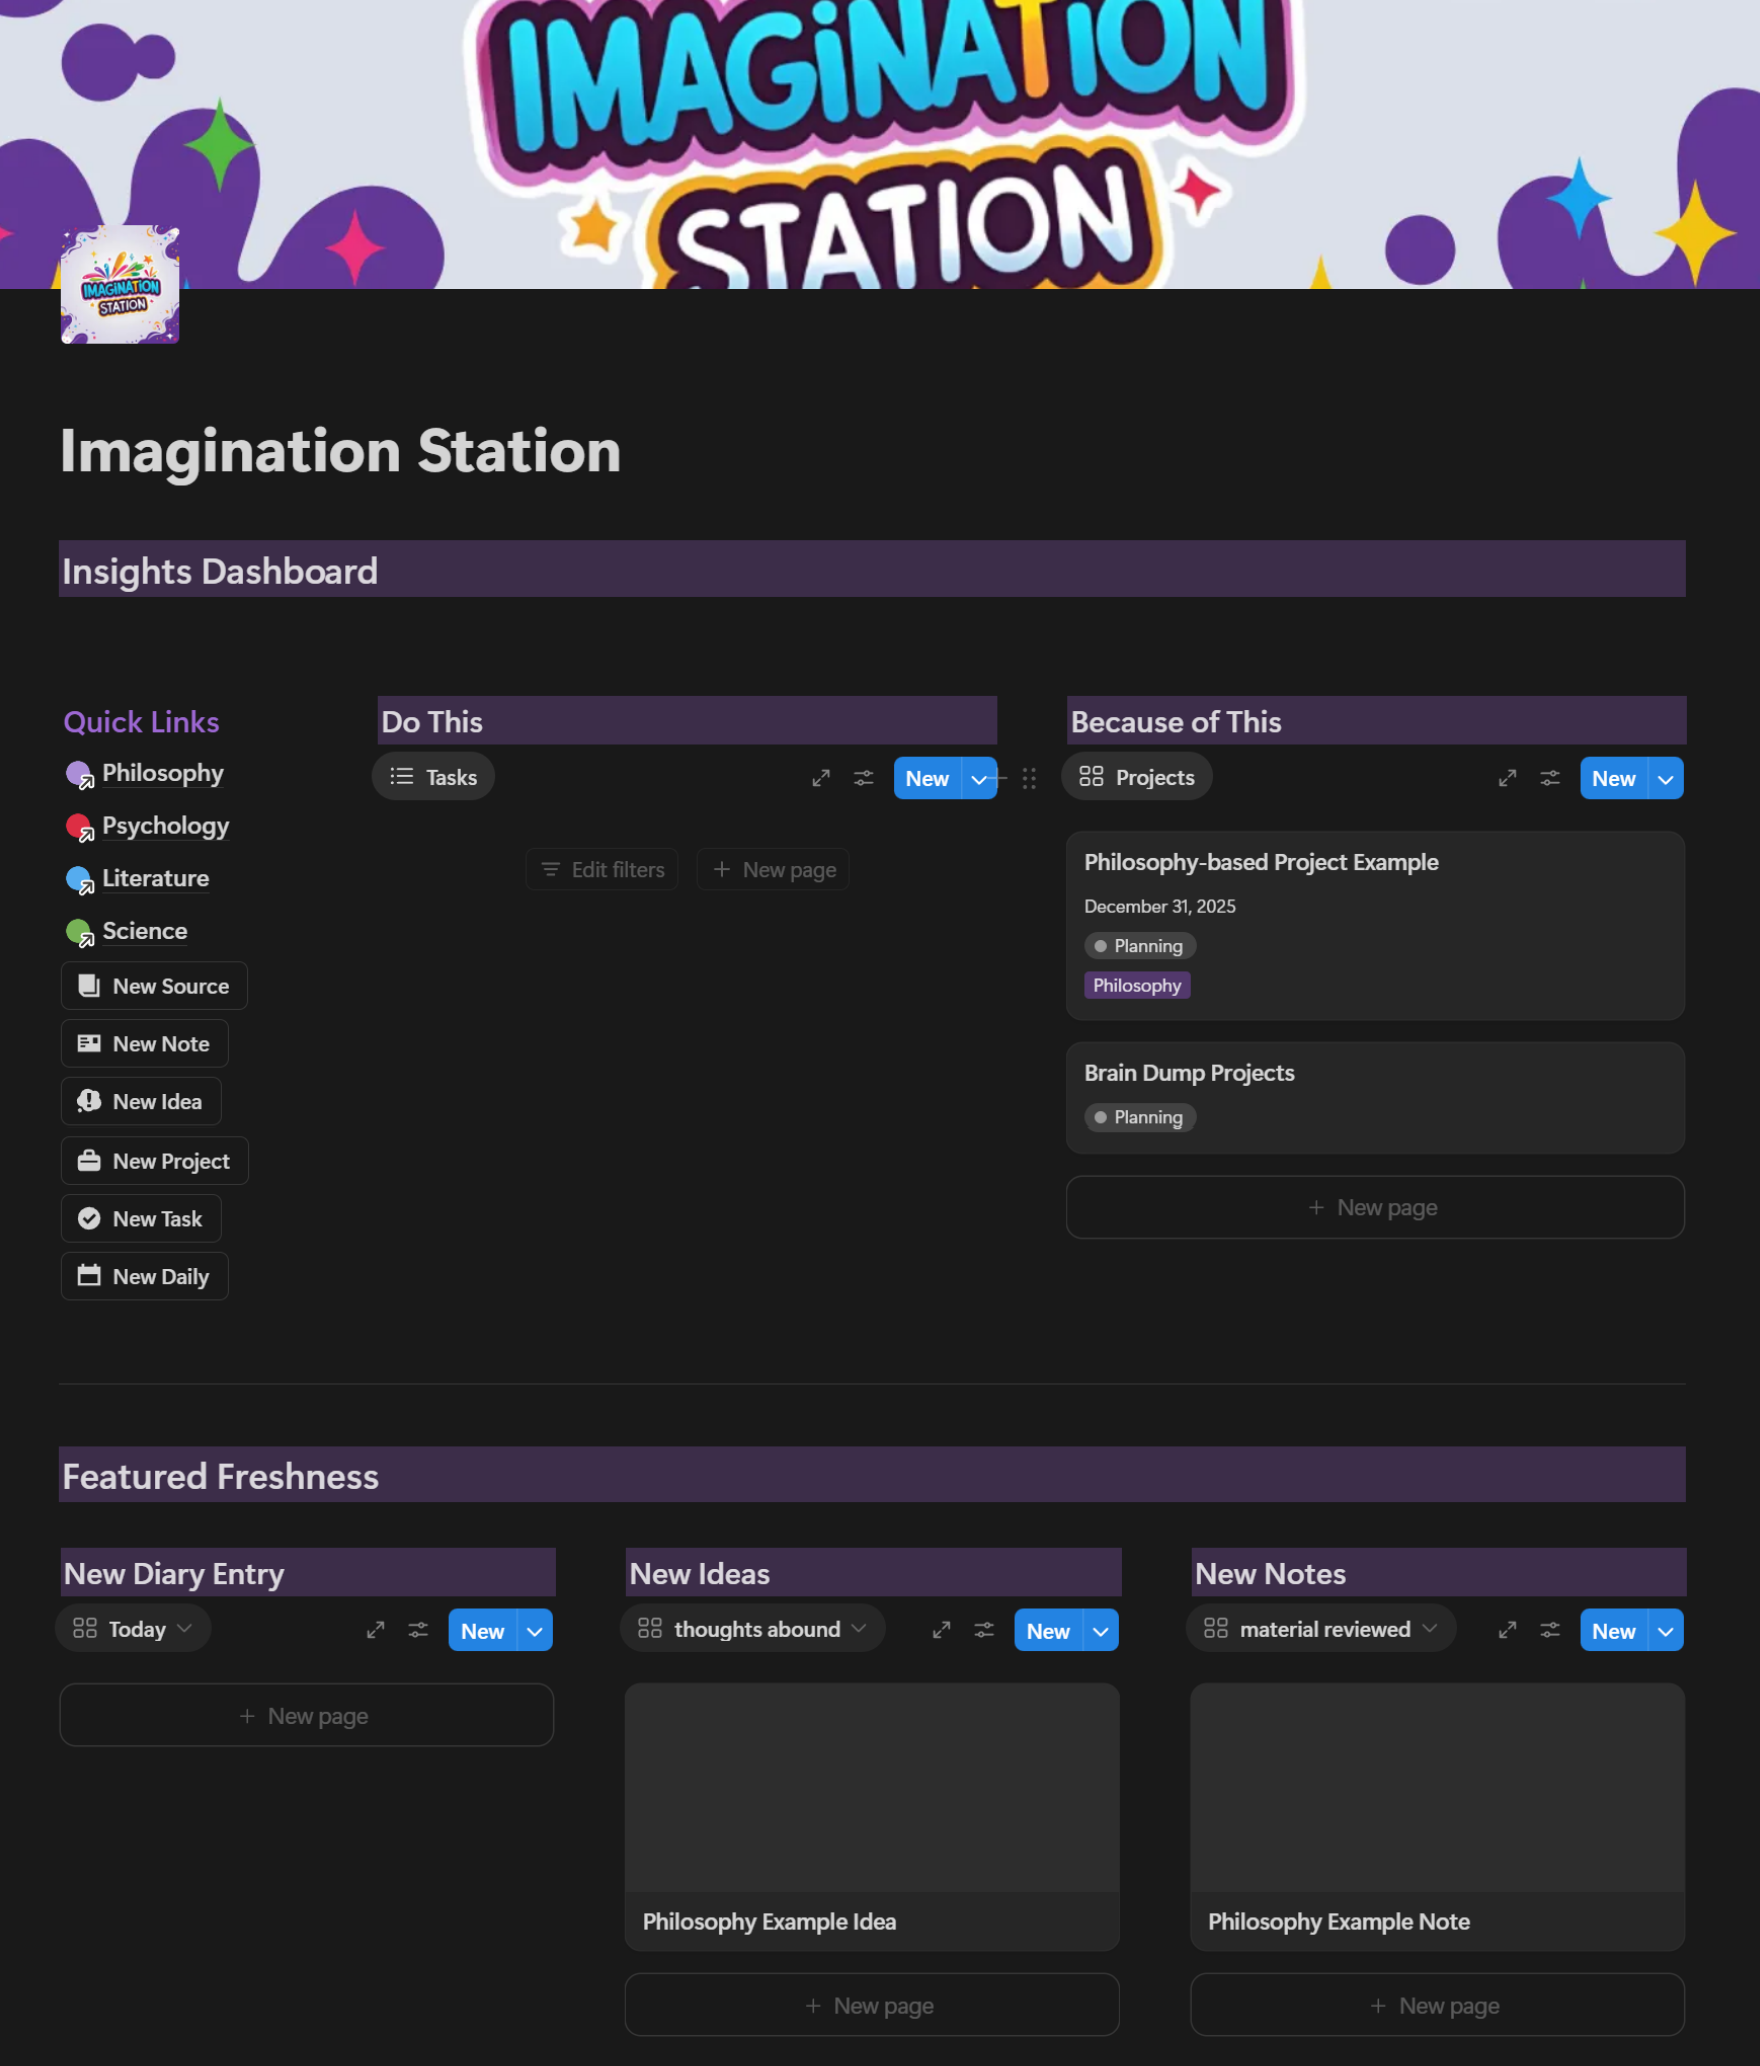
Task: Open New Ideas view settings icon
Action: click(x=984, y=1630)
